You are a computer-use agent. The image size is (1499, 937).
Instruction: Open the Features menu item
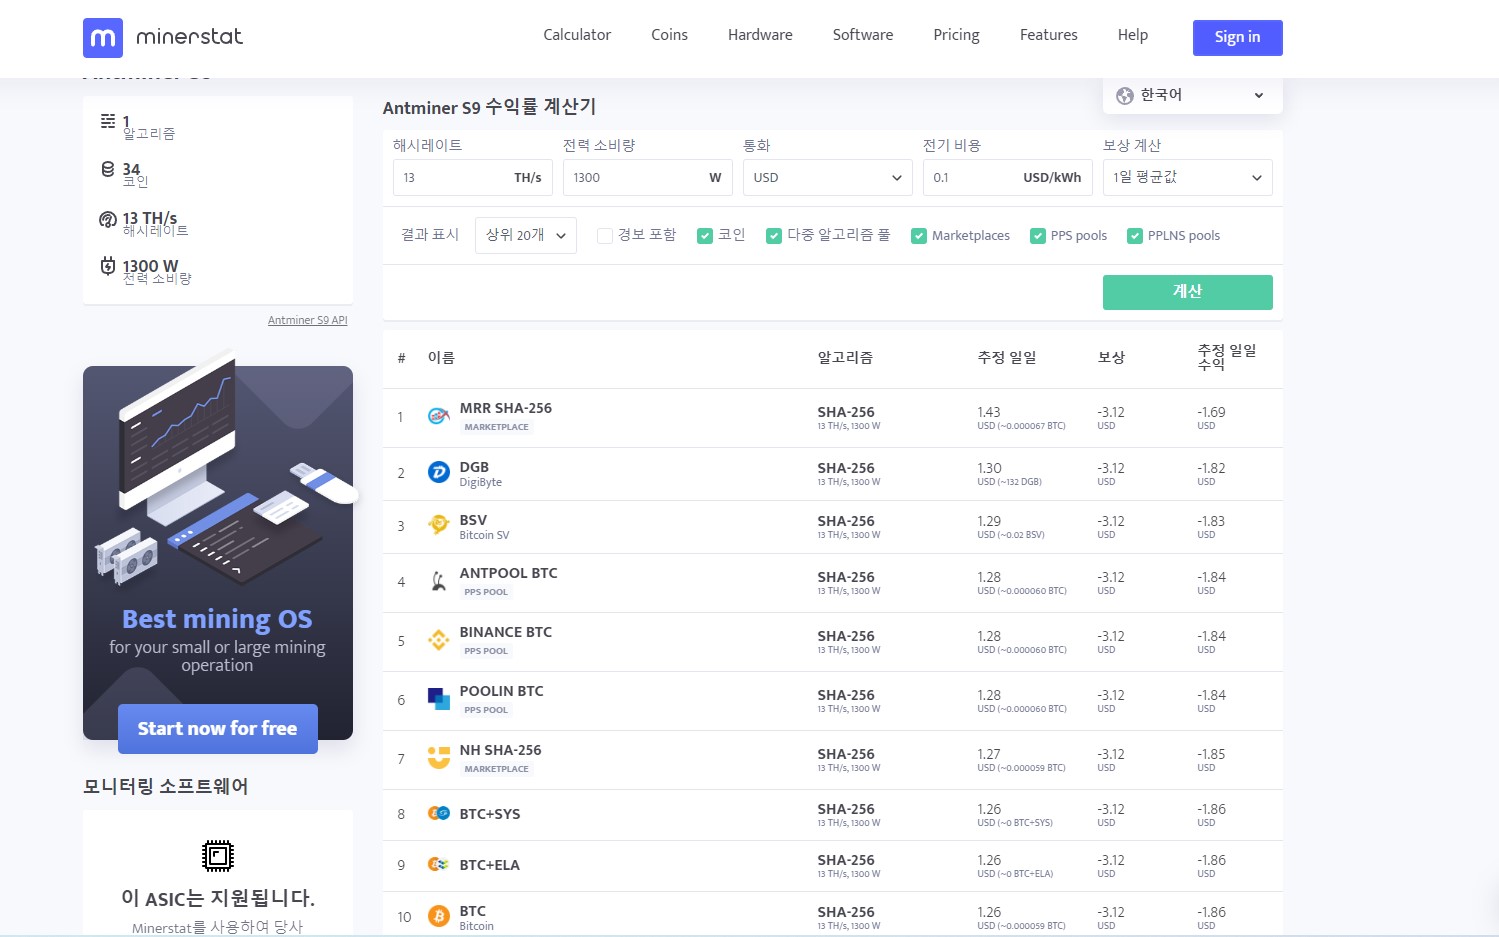(x=1049, y=35)
